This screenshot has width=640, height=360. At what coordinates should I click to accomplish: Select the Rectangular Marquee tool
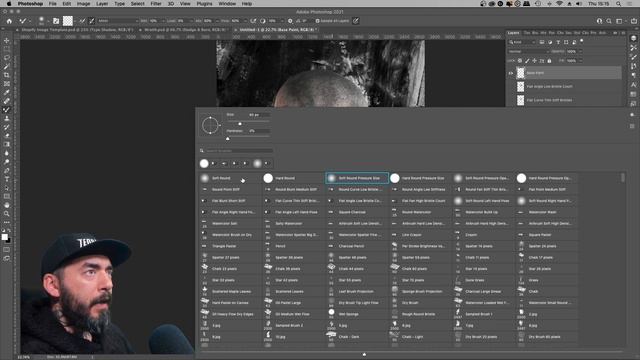click(7, 49)
